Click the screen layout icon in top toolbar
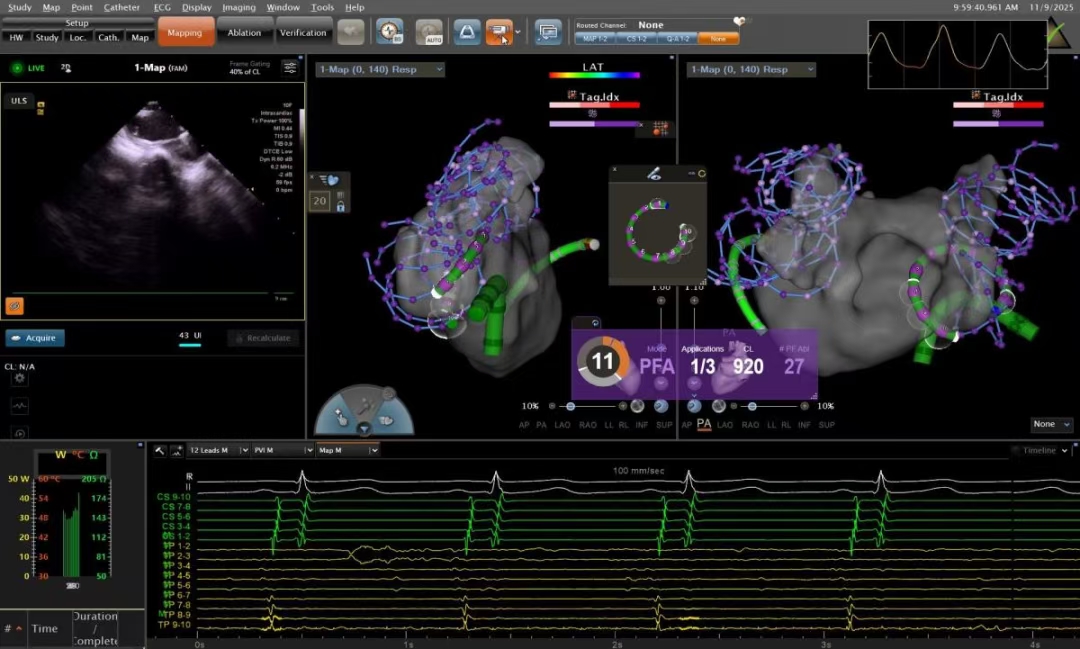The height and width of the screenshot is (649, 1080). 548,32
